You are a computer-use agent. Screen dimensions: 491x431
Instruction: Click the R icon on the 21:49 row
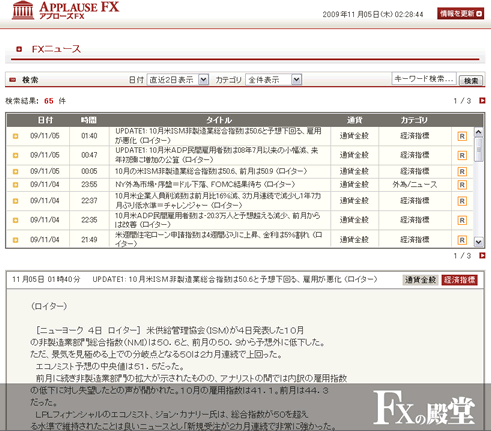(462, 240)
